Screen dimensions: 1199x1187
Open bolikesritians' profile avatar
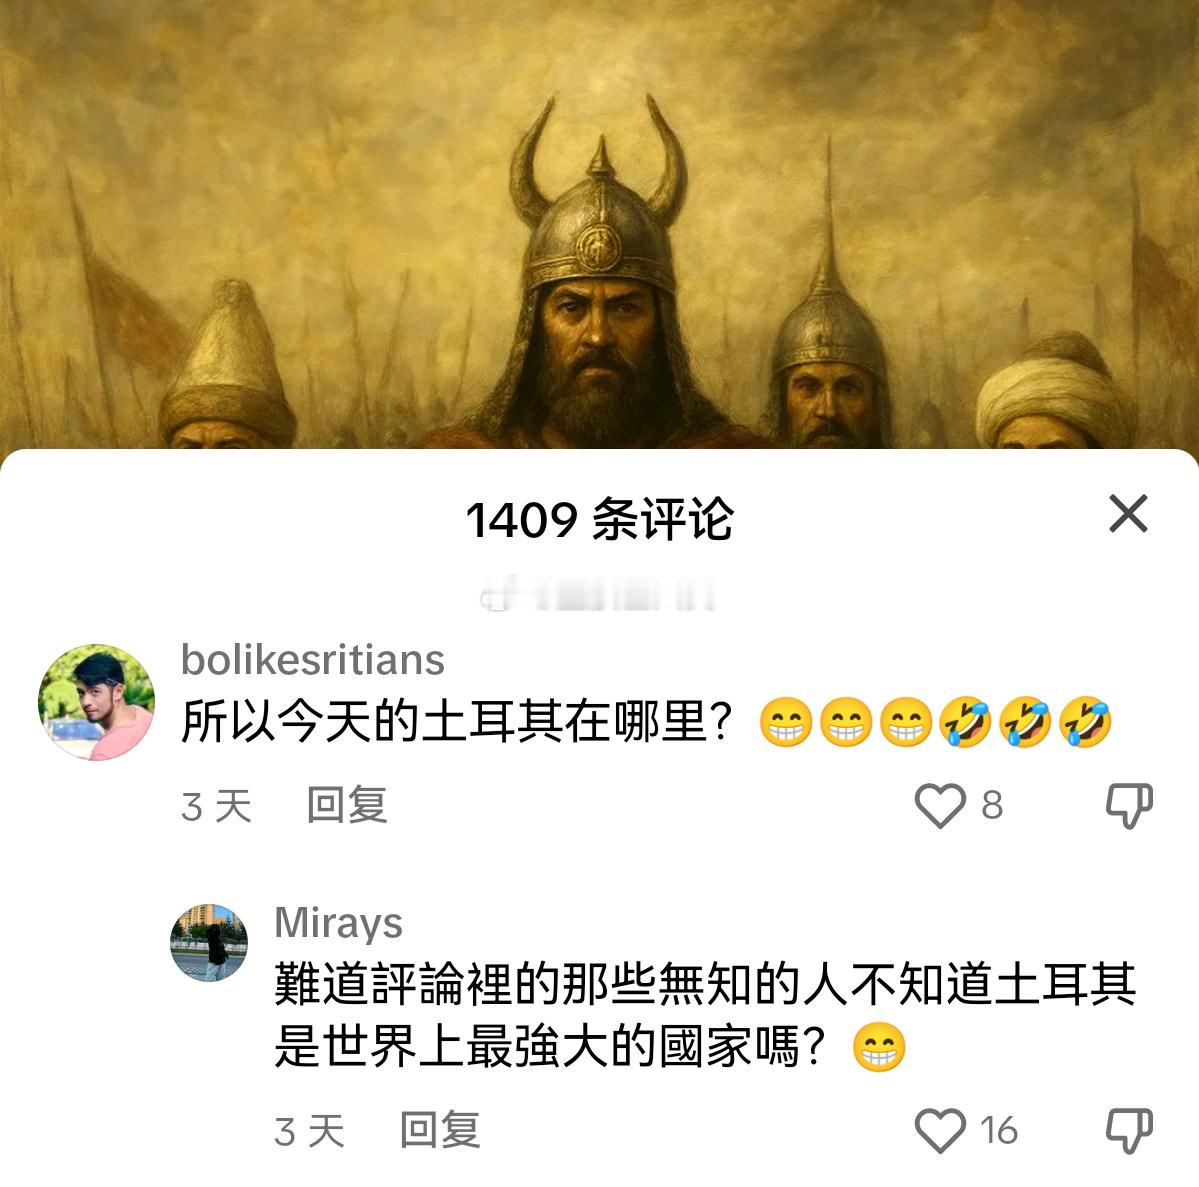coord(96,702)
